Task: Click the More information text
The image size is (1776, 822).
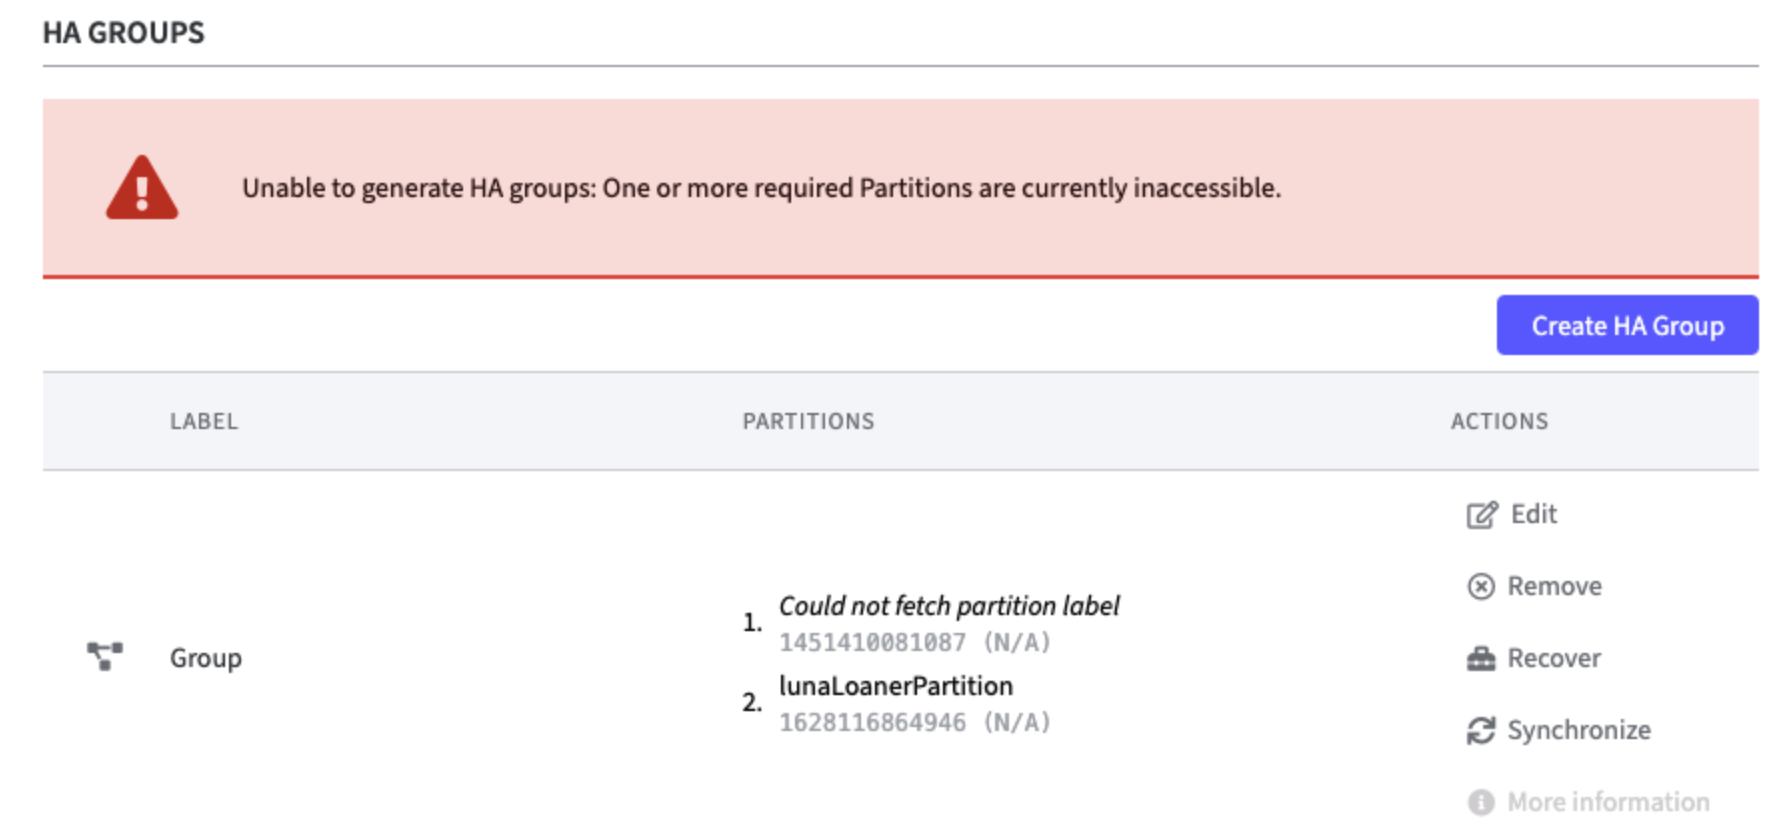Action: click(1608, 802)
